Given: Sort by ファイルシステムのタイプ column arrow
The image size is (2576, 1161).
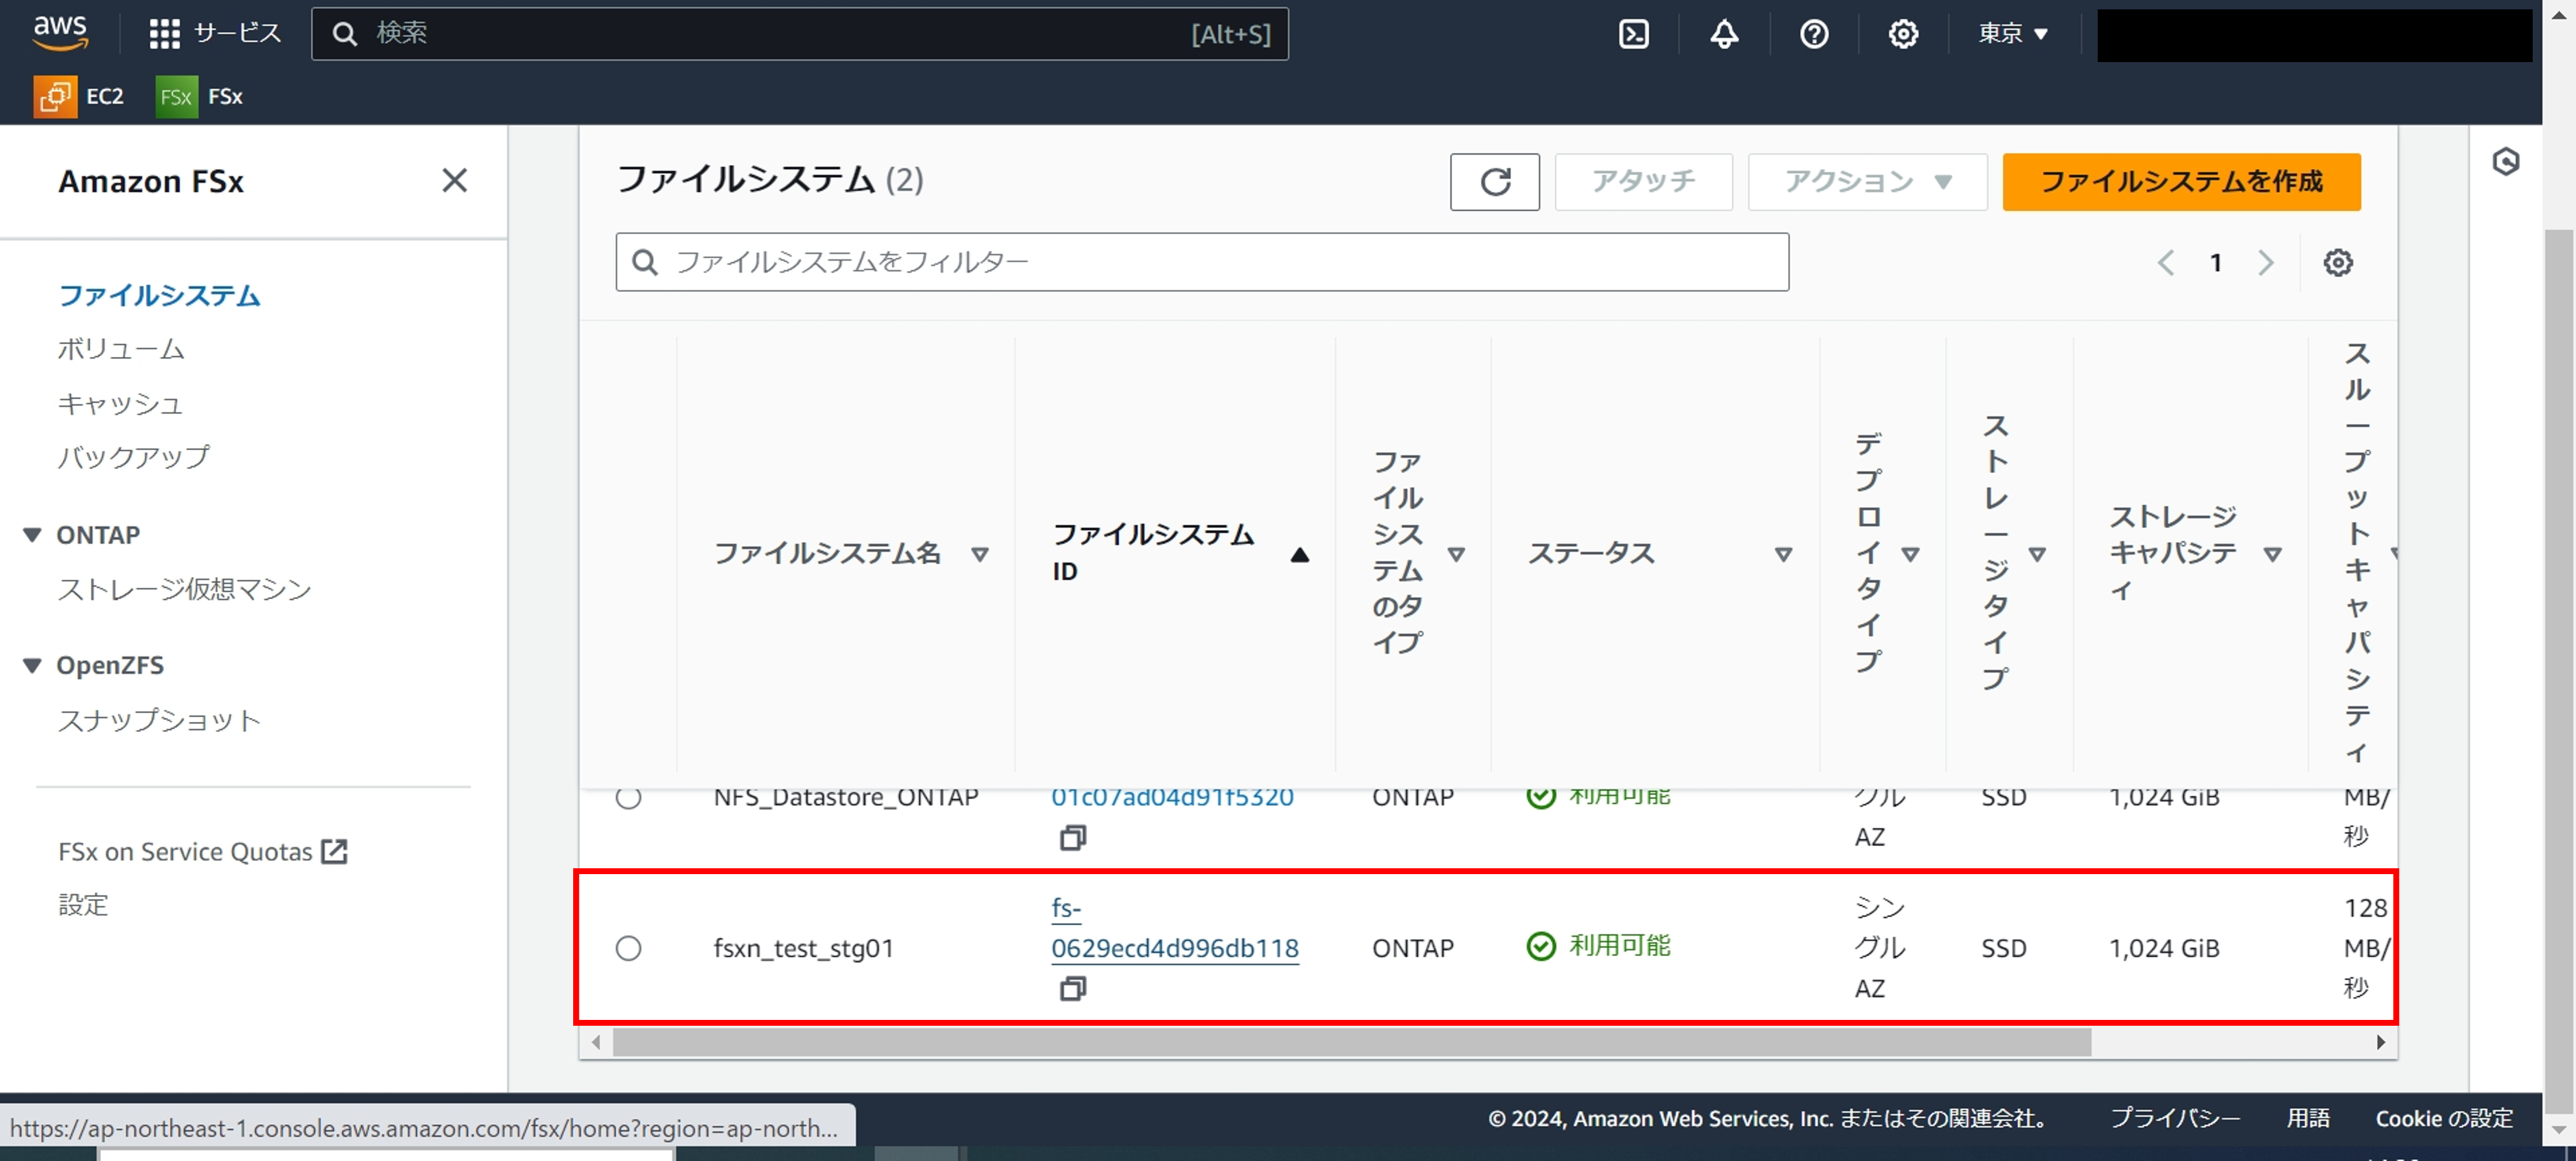Looking at the screenshot, I should pos(1455,554).
